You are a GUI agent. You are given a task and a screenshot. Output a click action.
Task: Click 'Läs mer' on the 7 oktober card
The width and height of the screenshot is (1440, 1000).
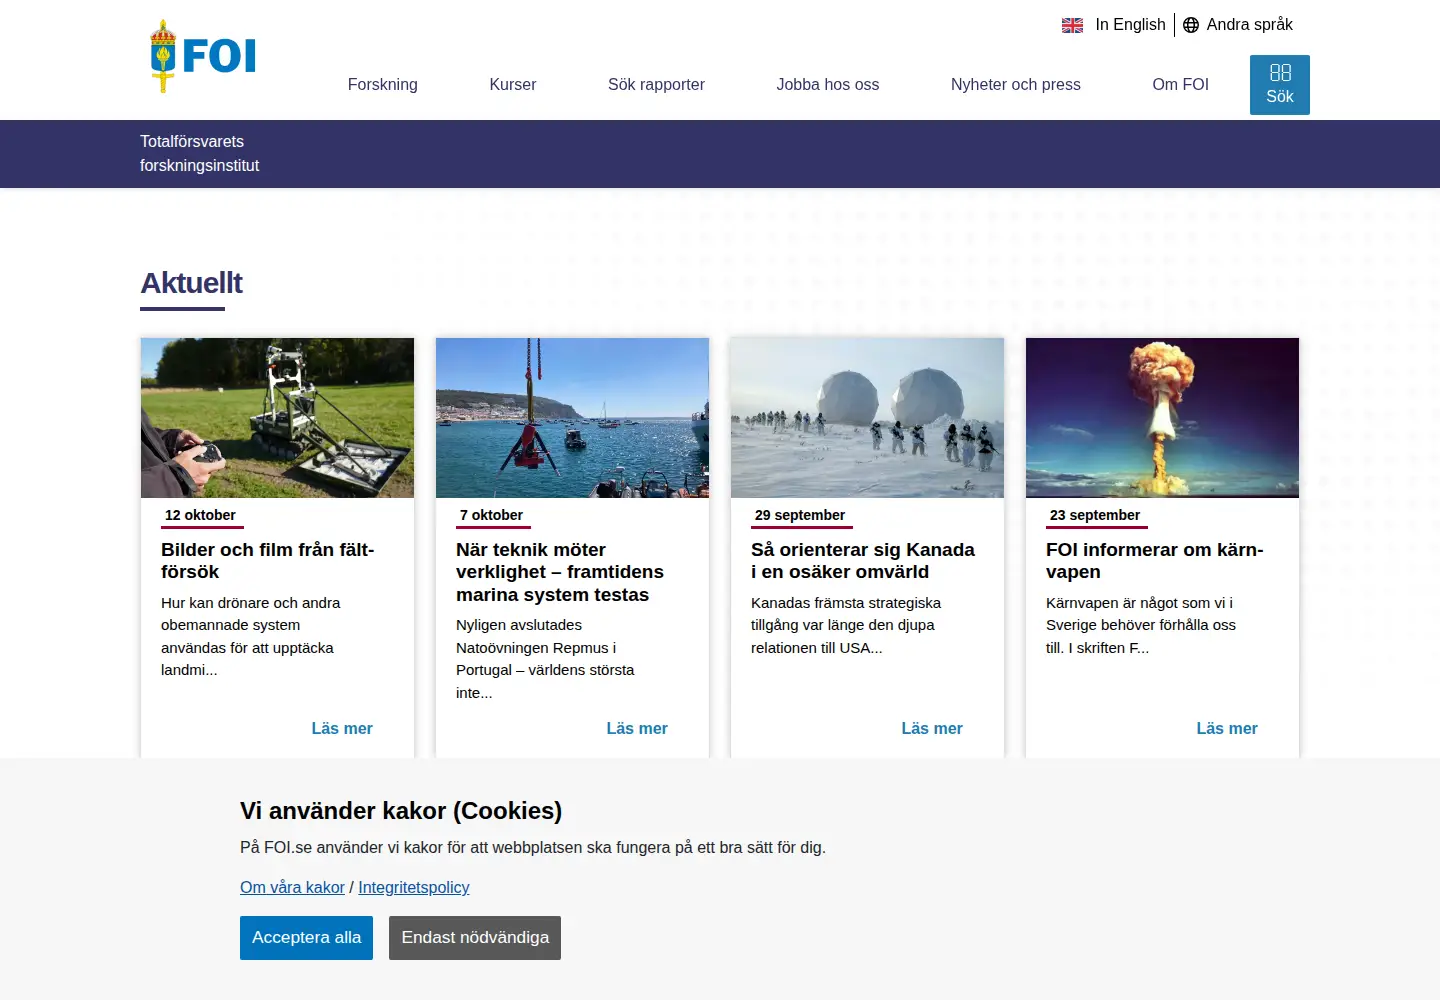(x=637, y=729)
